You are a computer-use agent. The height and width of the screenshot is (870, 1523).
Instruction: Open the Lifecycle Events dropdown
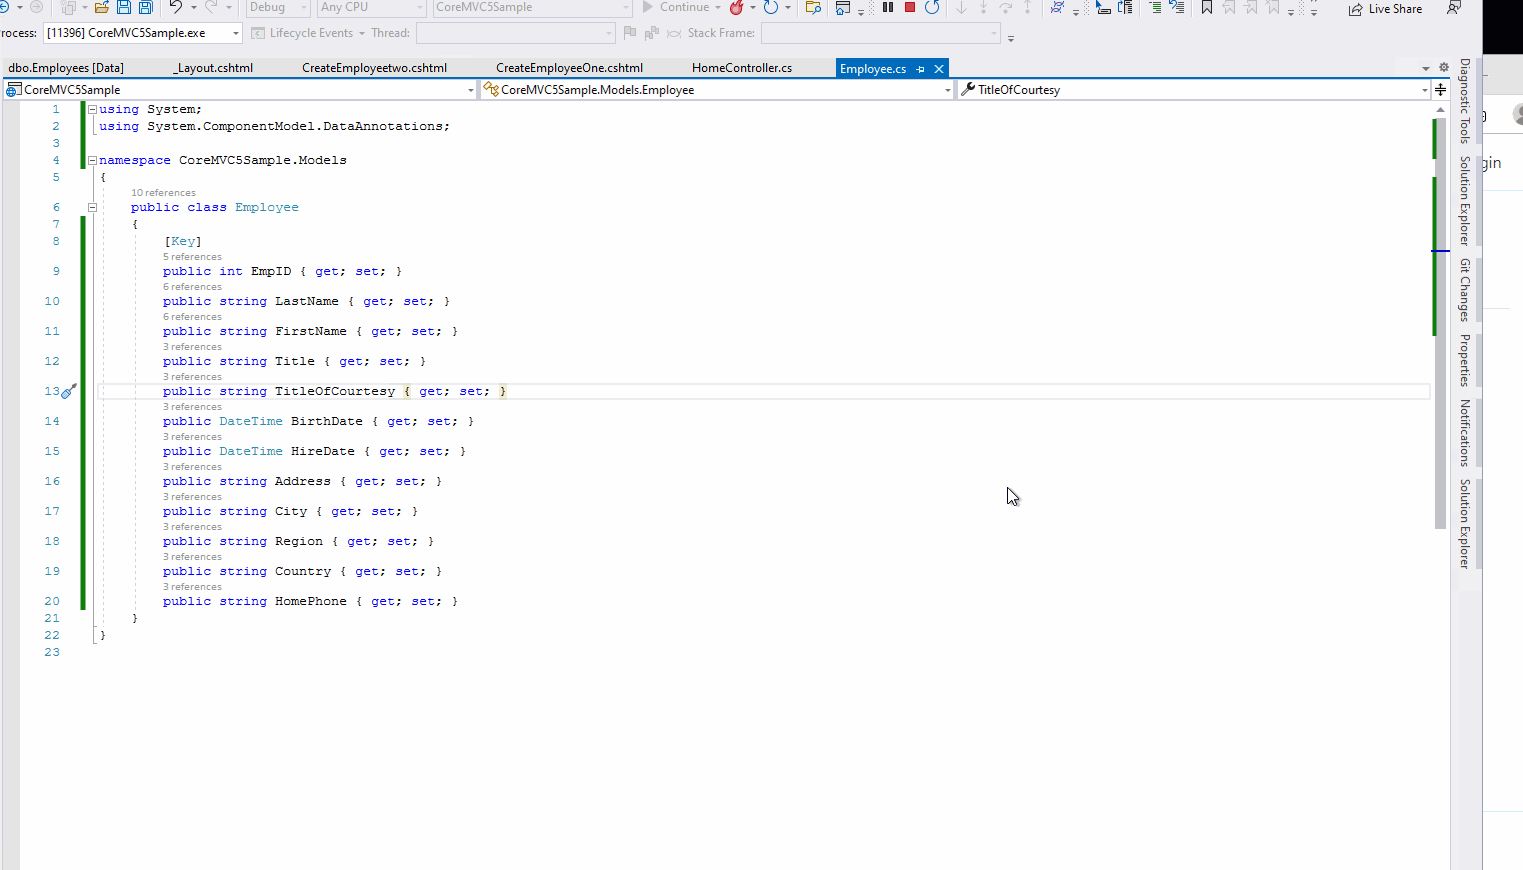point(308,33)
